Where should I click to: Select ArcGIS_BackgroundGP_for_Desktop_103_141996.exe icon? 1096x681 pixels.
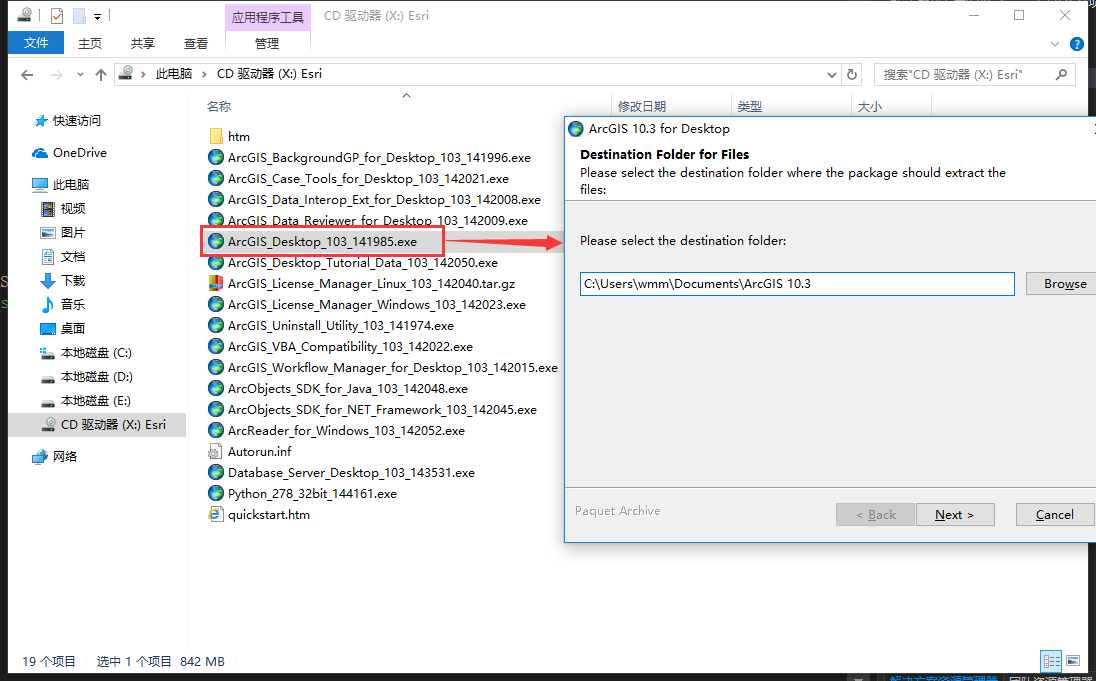216,157
